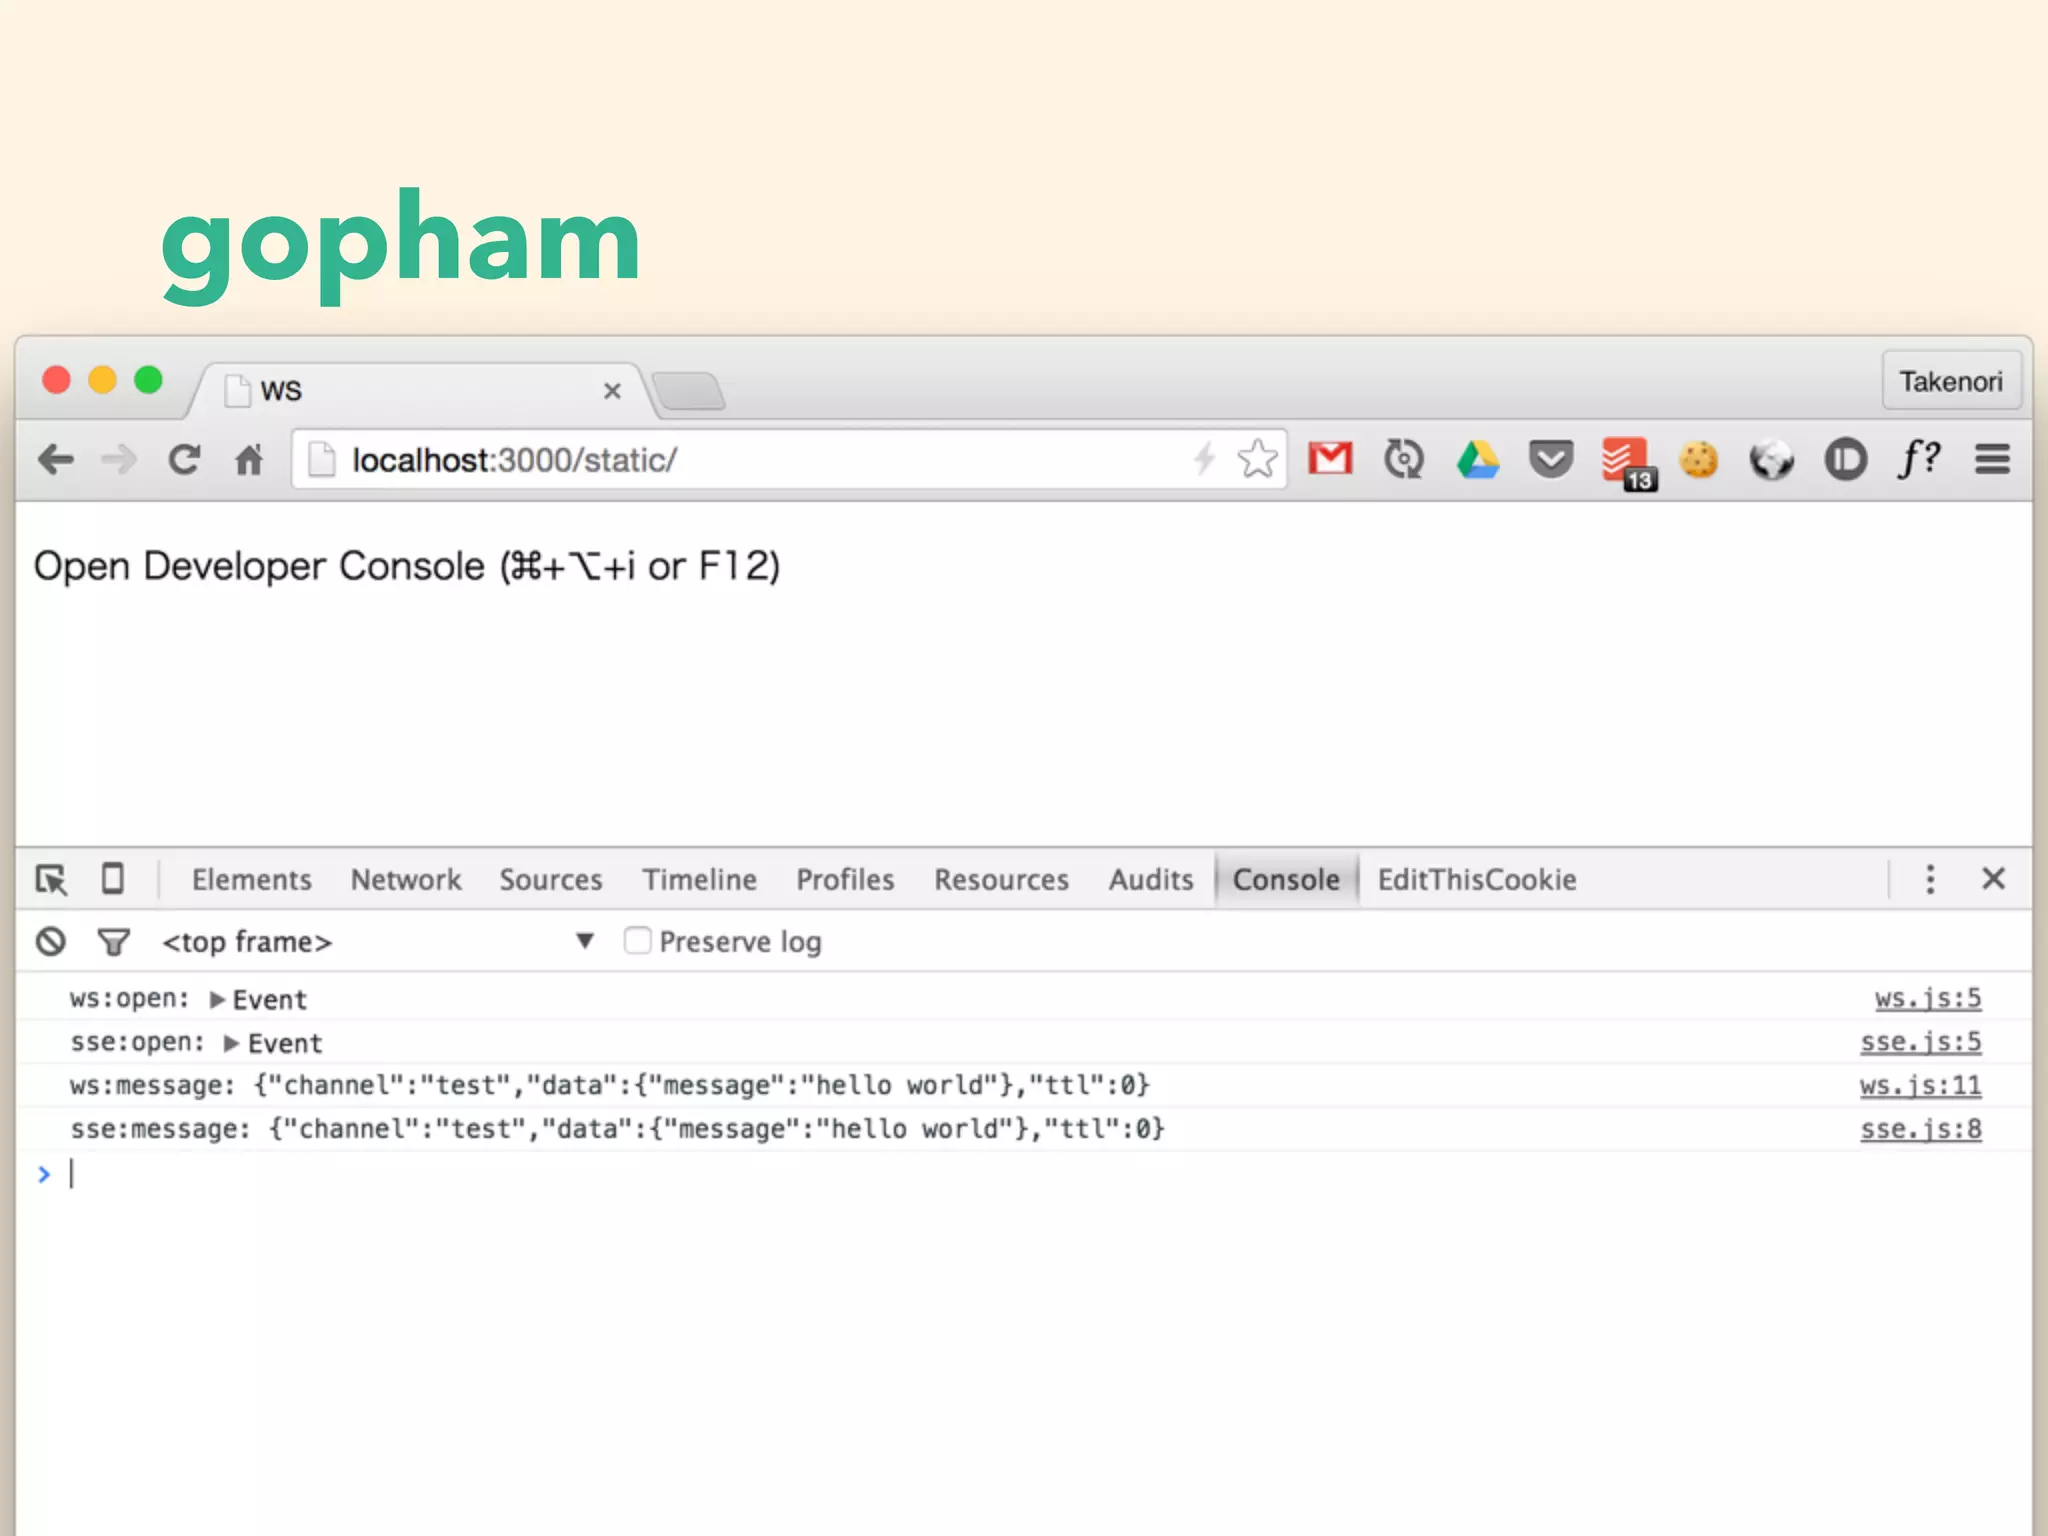Open source link ws.js:11
Viewport: 2048px width, 1536px height.
pyautogui.click(x=1921, y=1085)
